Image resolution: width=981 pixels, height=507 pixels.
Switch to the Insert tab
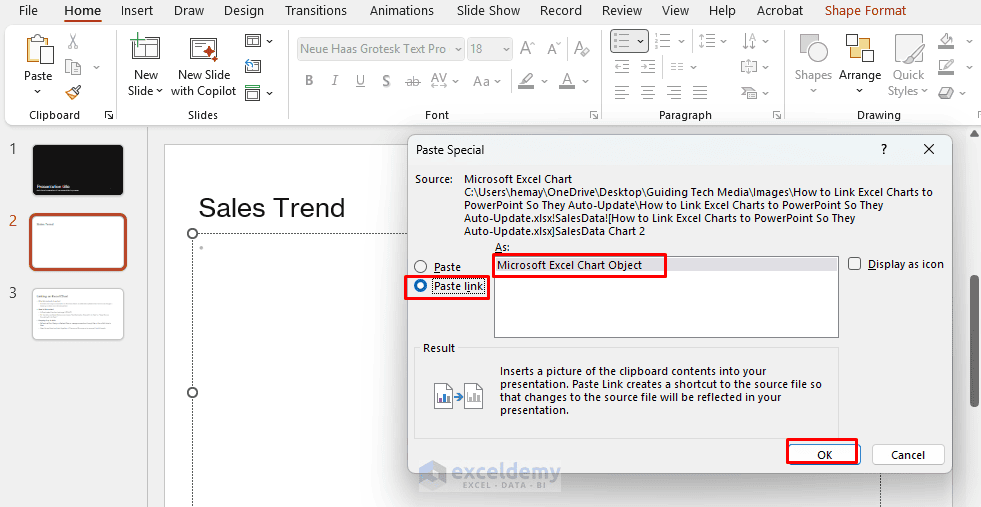click(x=136, y=11)
